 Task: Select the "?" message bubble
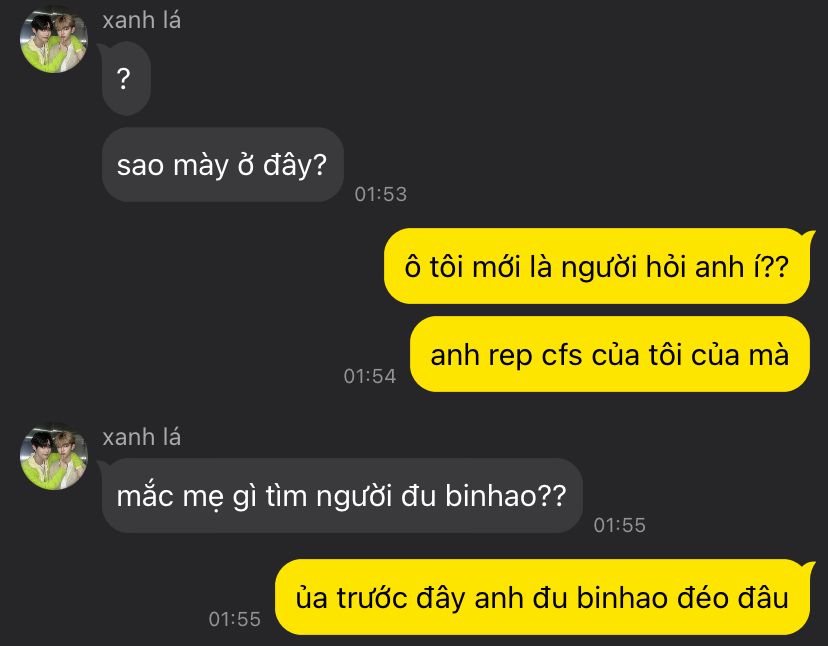(x=126, y=79)
